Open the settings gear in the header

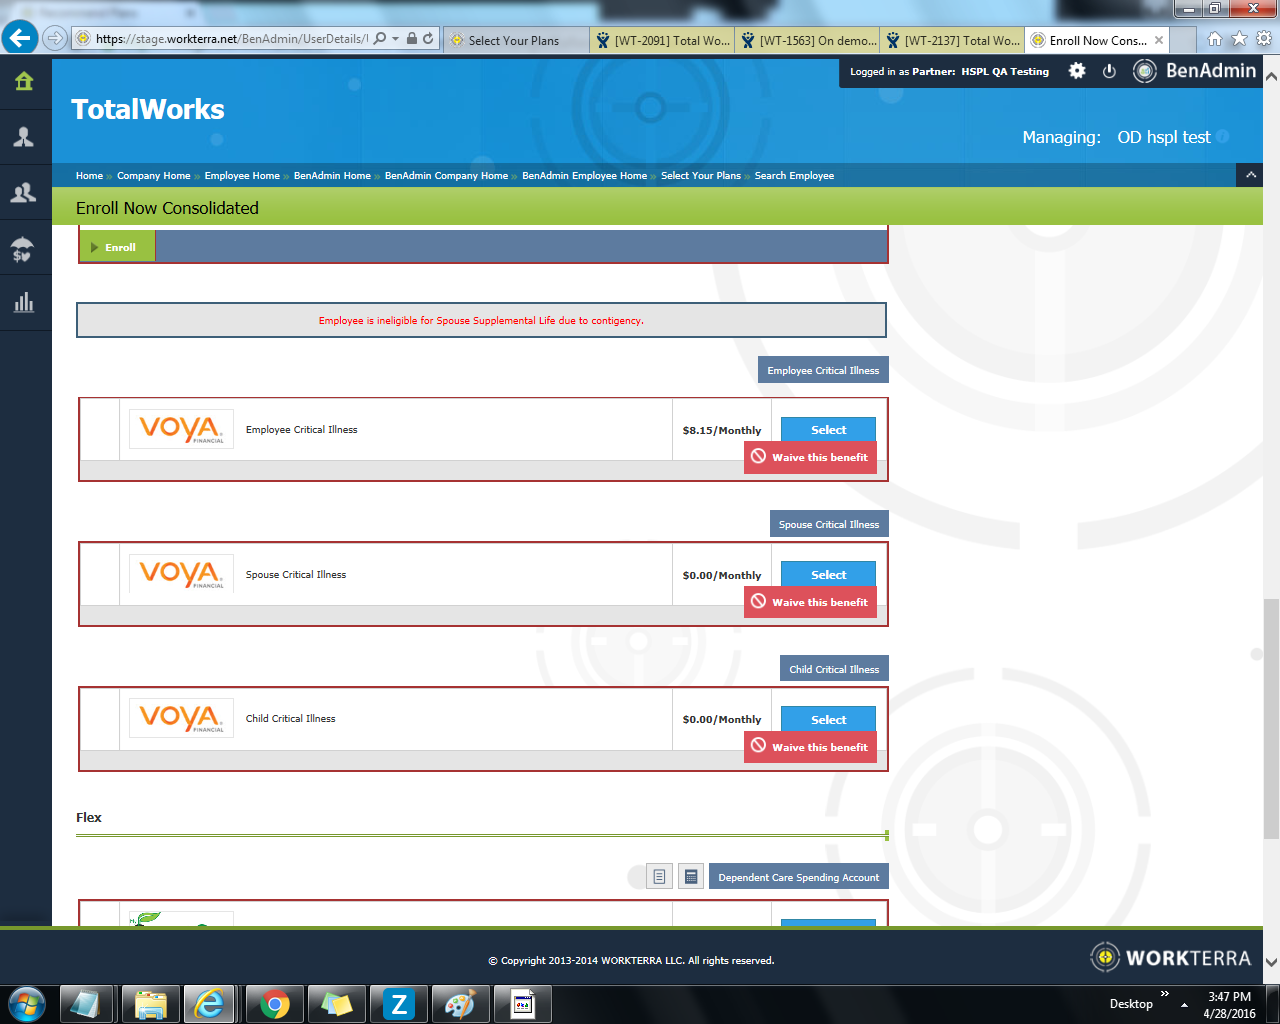click(1075, 71)
